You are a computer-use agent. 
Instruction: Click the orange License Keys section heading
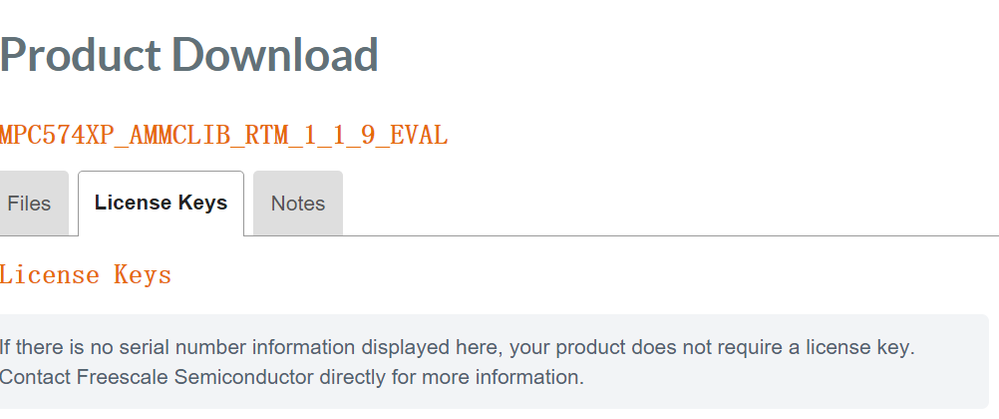tap(86, 275)
